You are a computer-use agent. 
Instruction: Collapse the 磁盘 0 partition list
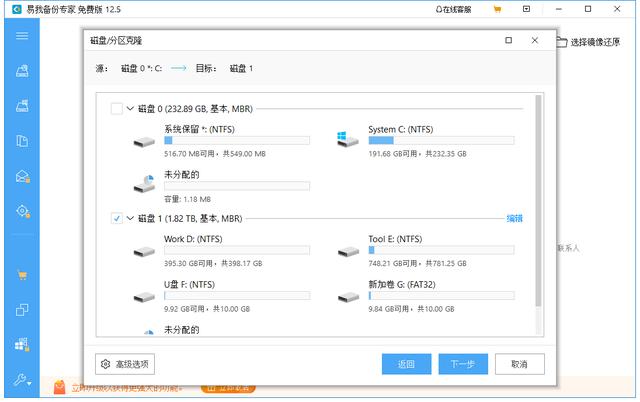pos(130,109)
